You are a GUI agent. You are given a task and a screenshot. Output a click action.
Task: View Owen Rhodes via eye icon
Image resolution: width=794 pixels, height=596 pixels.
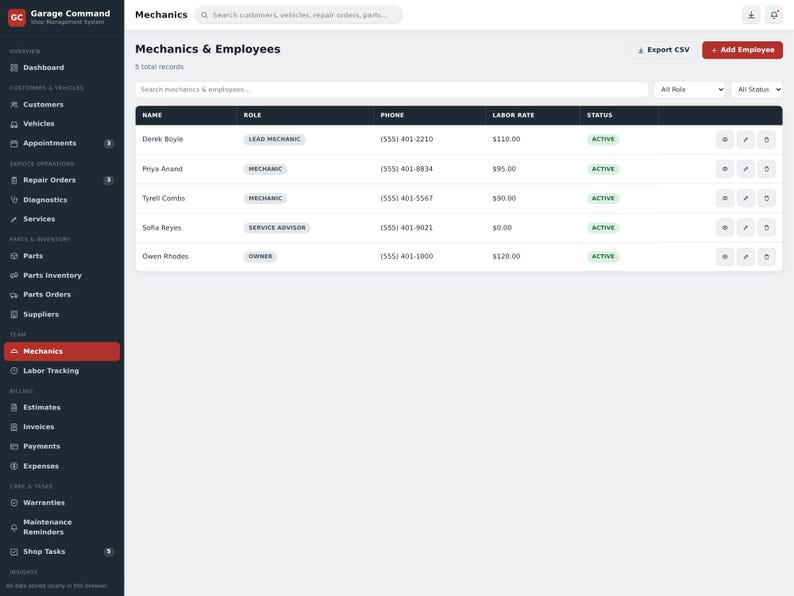pyautogui.click(x=725, y=257)
